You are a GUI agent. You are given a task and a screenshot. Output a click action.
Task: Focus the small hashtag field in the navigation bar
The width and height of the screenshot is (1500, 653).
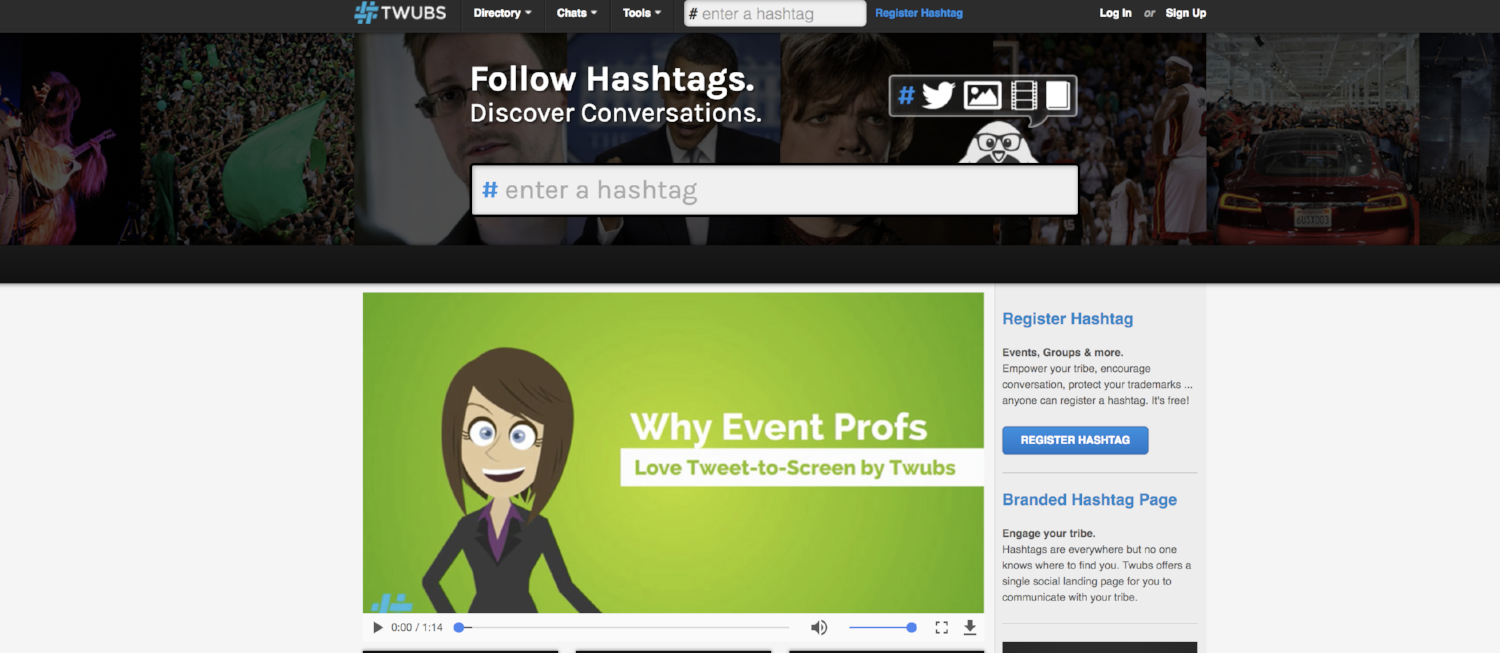pyautogui.click(x=775, y=14)
